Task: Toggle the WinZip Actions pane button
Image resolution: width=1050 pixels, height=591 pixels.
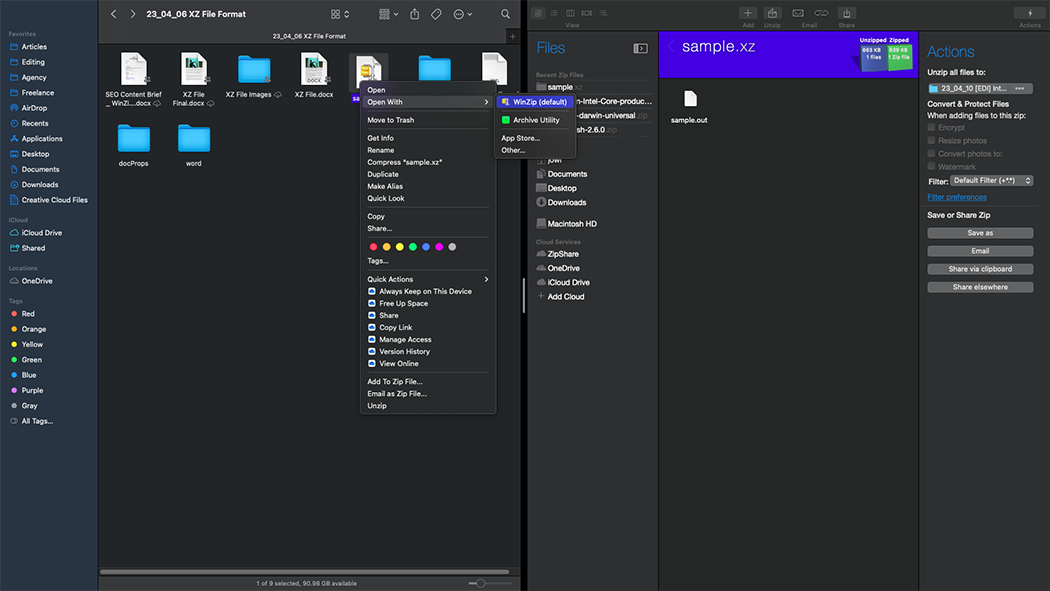Action: click(x=1030, y=13)
